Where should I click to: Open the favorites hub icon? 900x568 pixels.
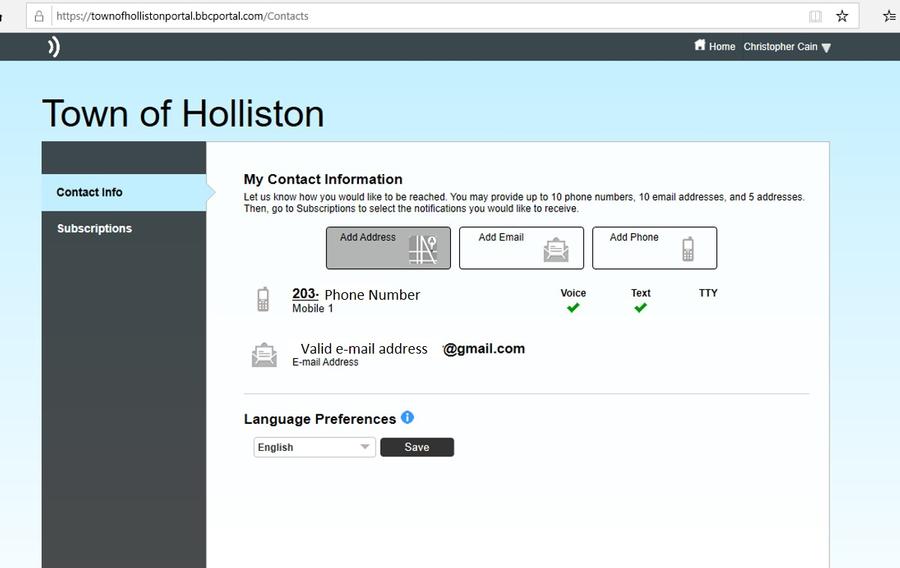click(890, 16)
